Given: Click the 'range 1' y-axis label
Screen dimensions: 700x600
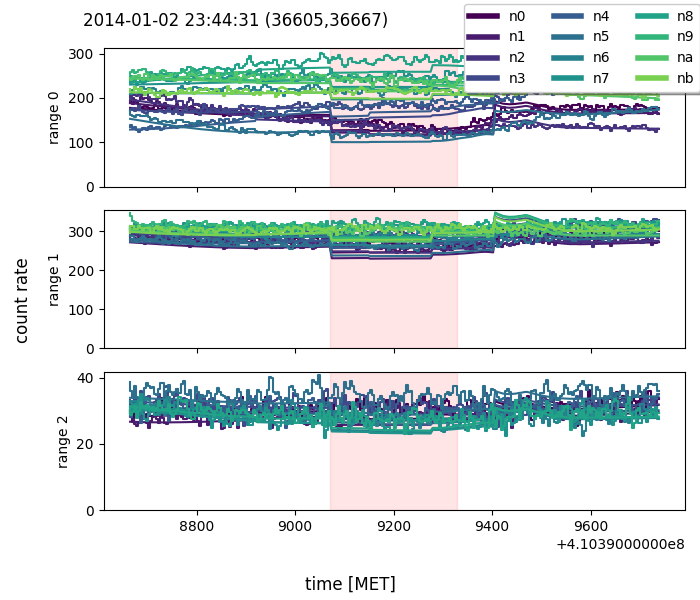Looking at the screenshot, I should (53, 280).
